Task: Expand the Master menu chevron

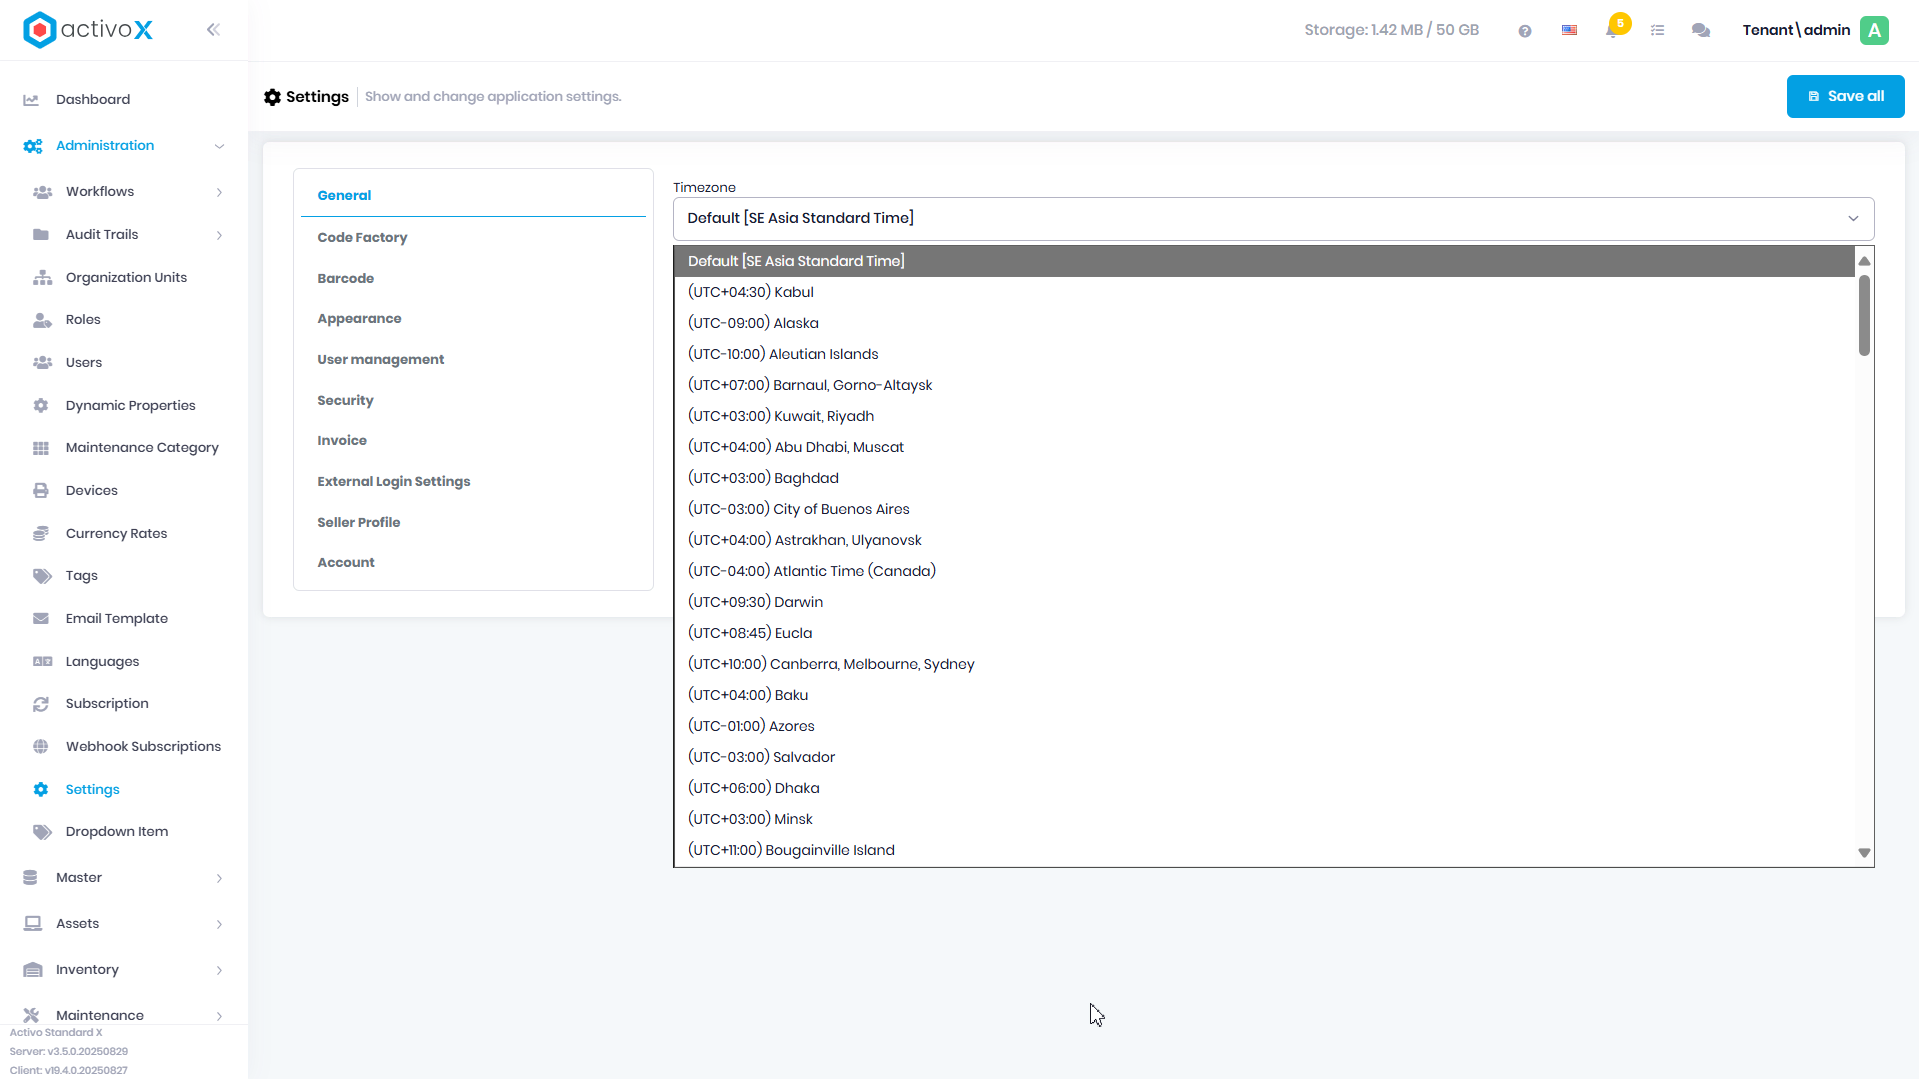Action: [219, 878]
